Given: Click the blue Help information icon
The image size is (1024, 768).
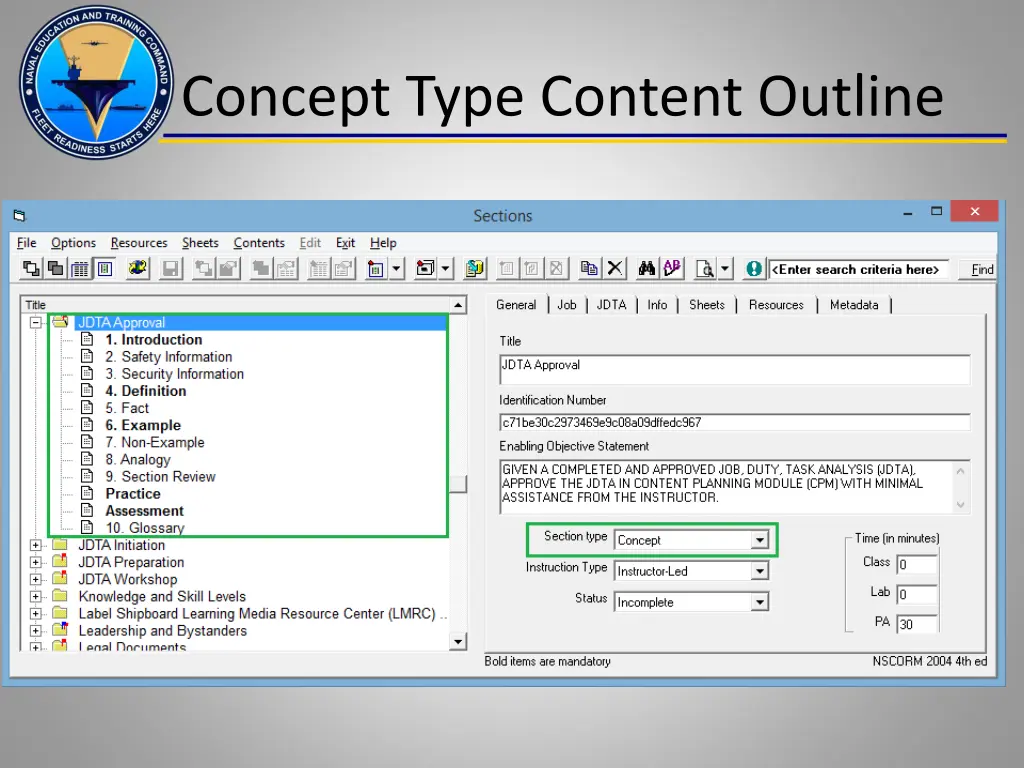Looking at the screenshot, I should (753, 268).
